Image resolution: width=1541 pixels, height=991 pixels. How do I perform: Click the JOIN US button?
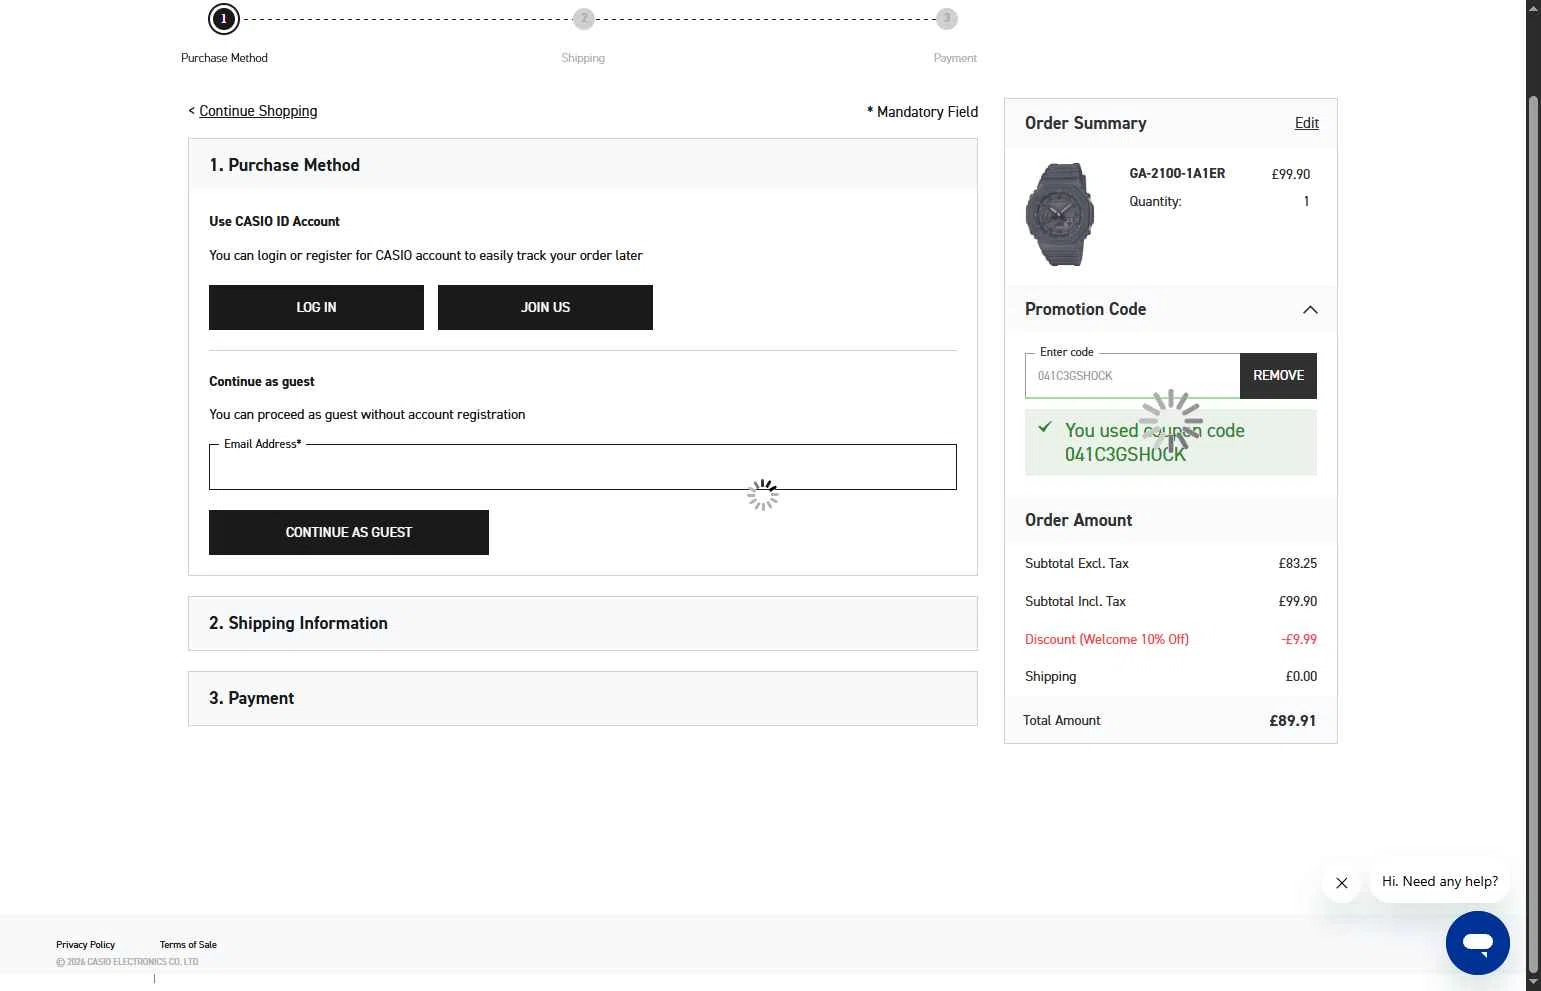[545, 307]
